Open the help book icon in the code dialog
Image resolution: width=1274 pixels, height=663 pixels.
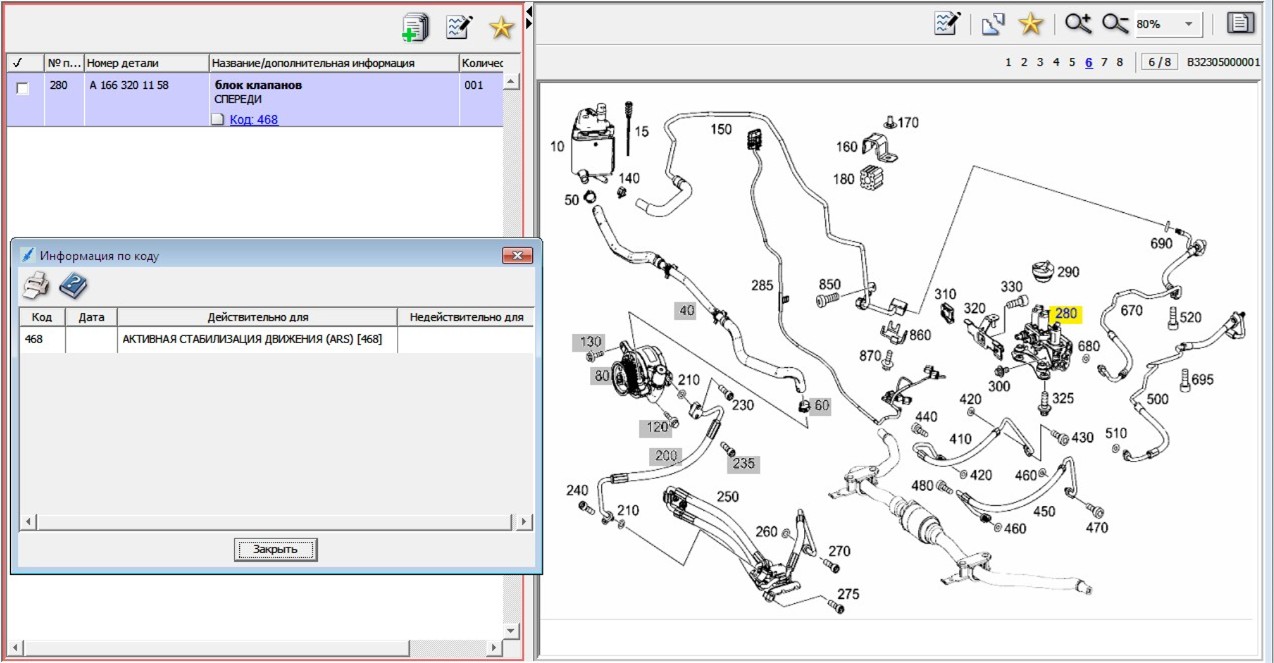(74, 286)
